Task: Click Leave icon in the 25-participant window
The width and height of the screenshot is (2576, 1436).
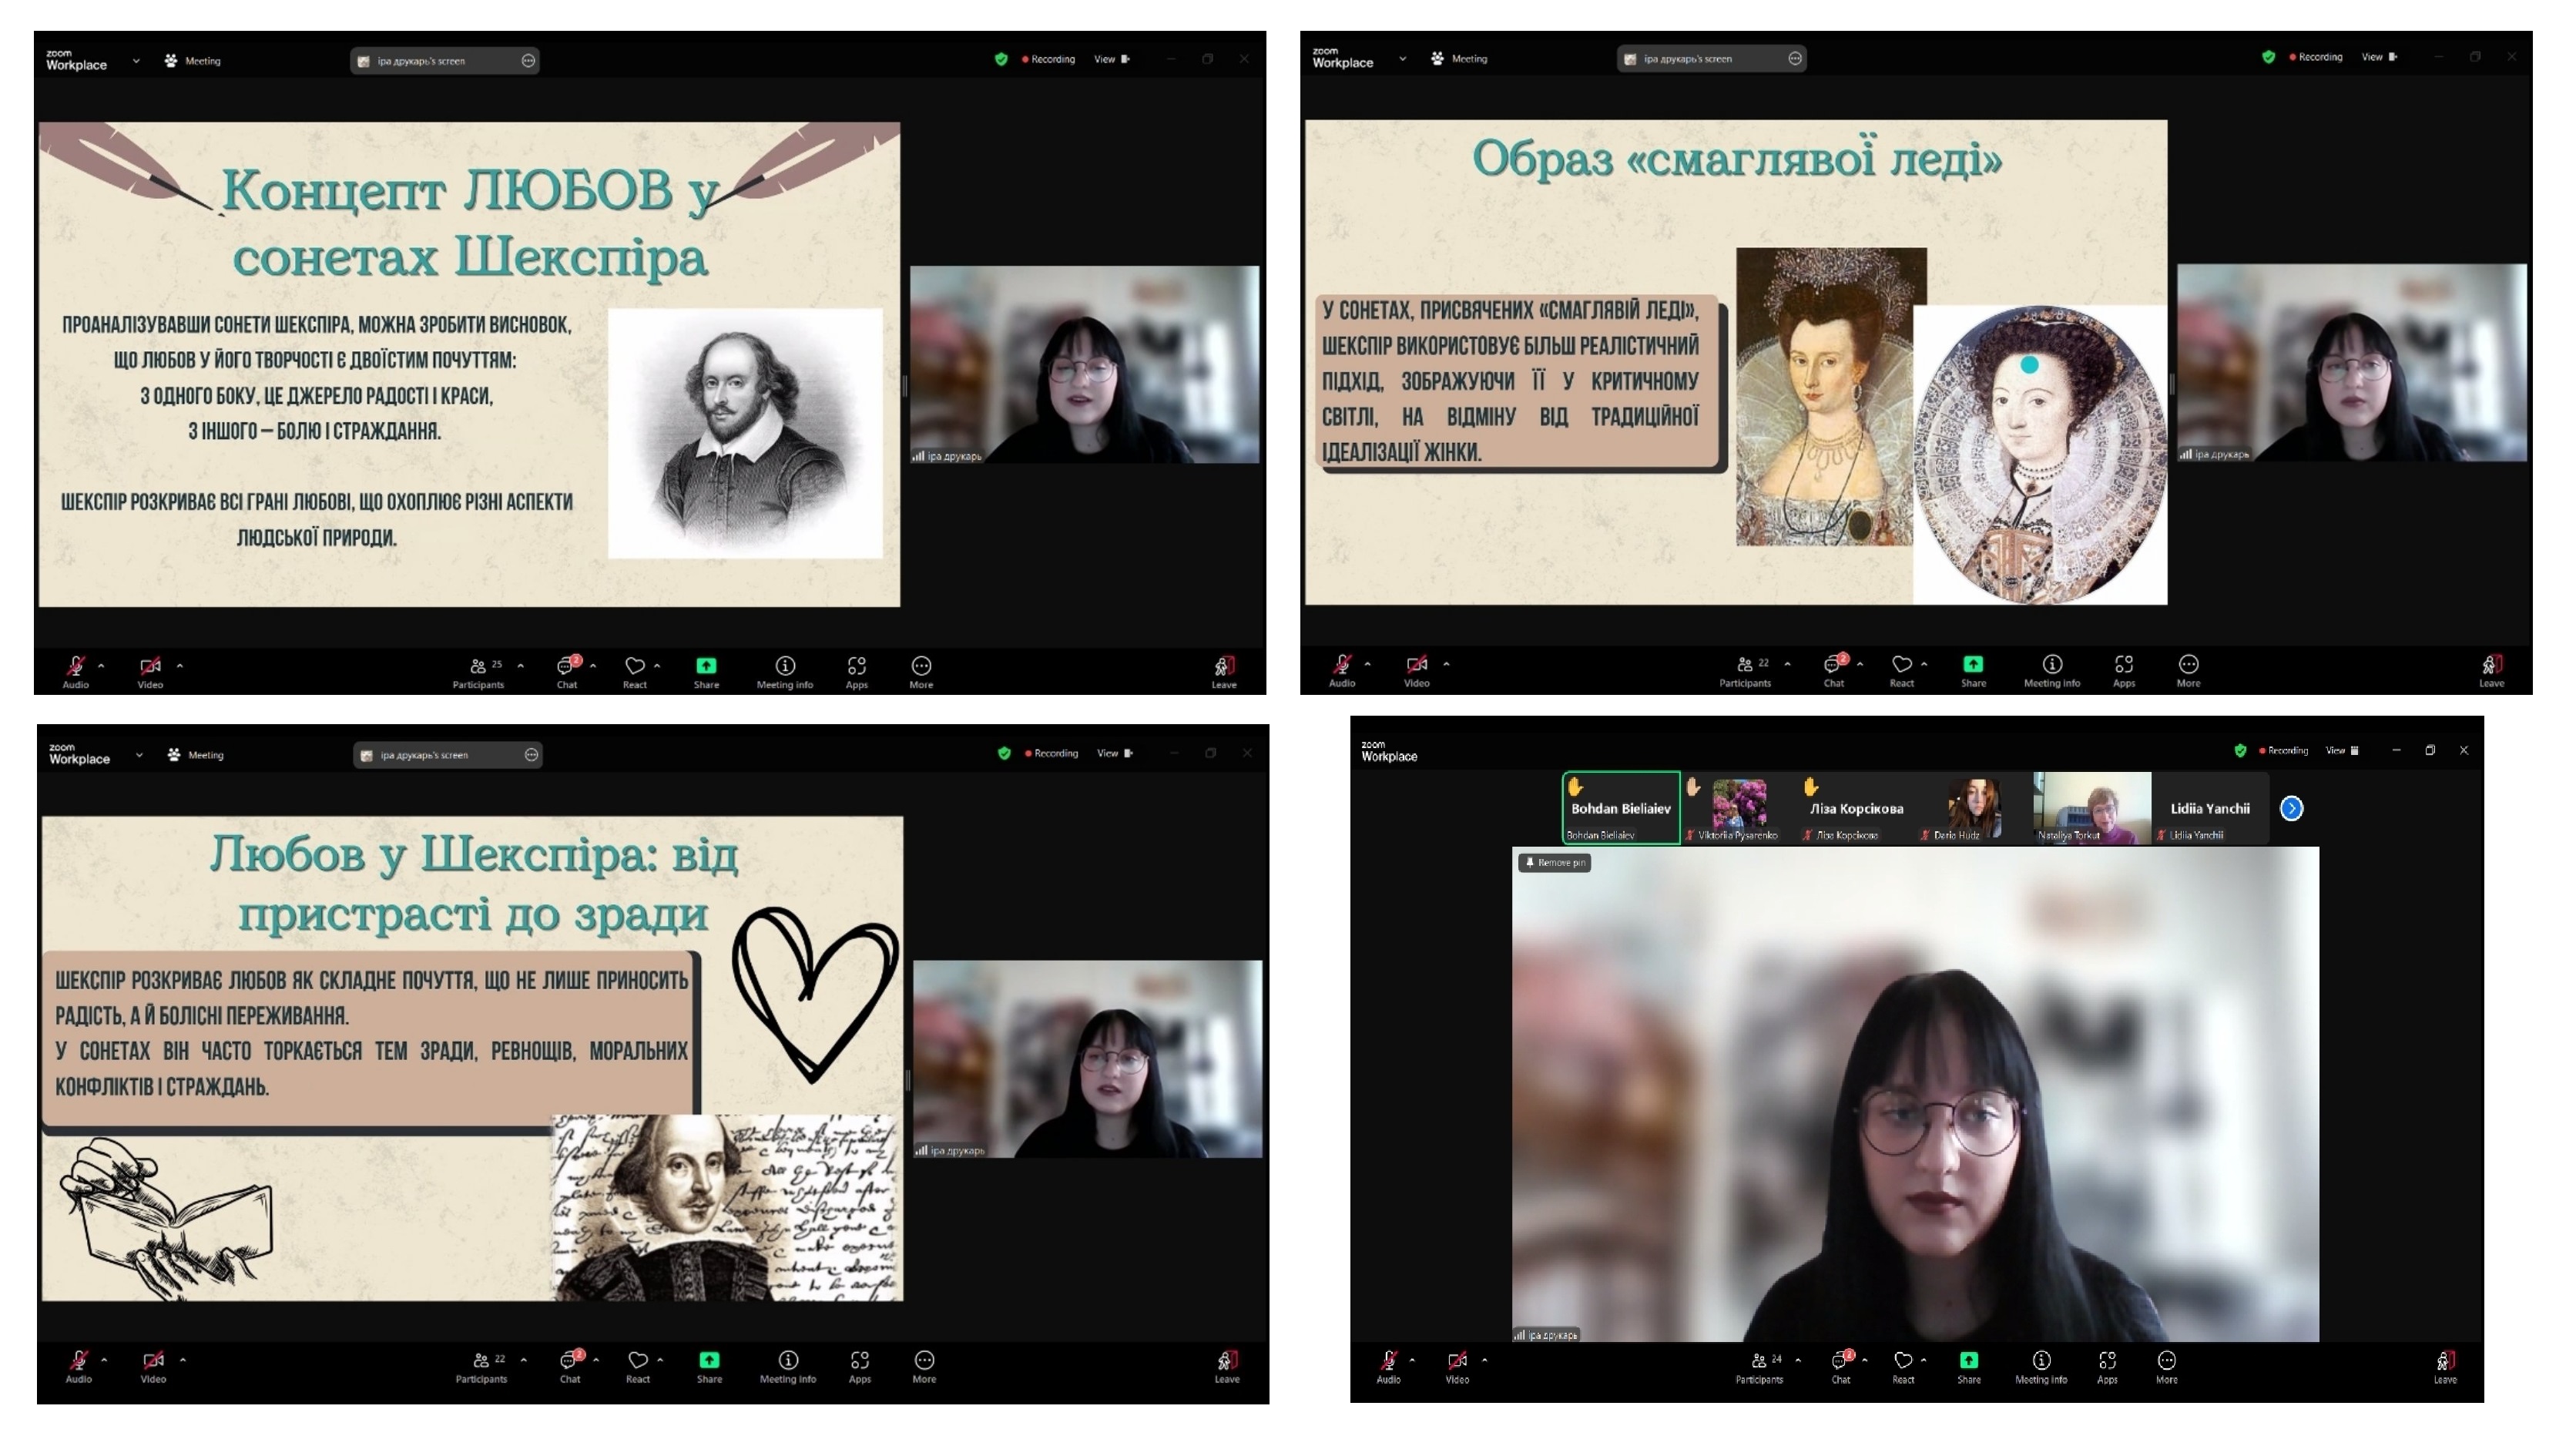Action: (1223, 666)
